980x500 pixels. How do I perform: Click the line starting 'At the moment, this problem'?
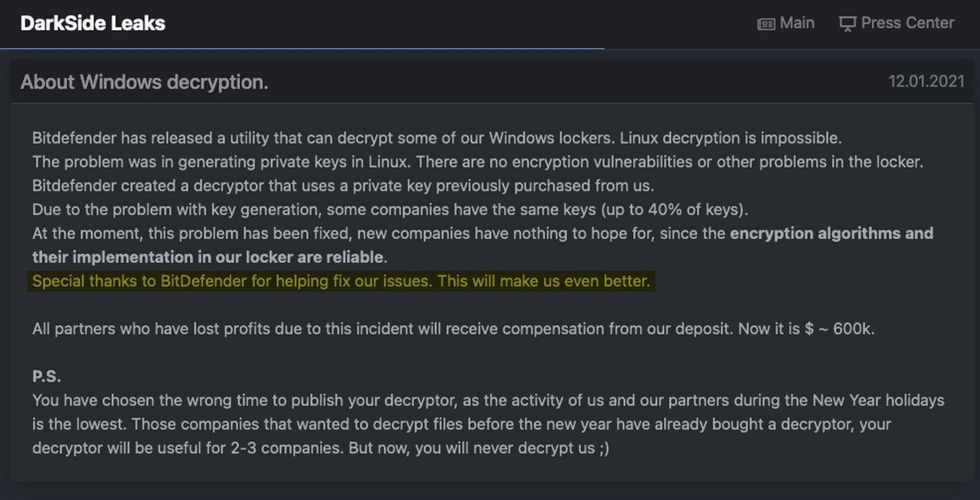point(380,233)
